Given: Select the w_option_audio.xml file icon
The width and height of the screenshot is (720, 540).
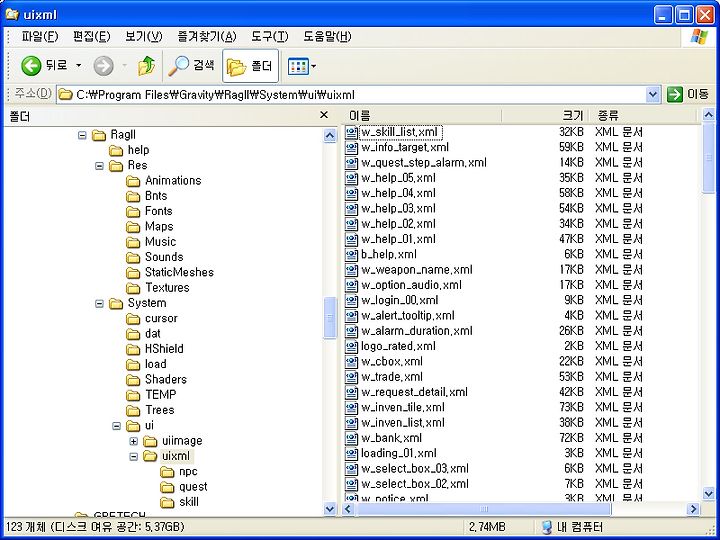Looking at the screenshot, I should pos(351,285).
